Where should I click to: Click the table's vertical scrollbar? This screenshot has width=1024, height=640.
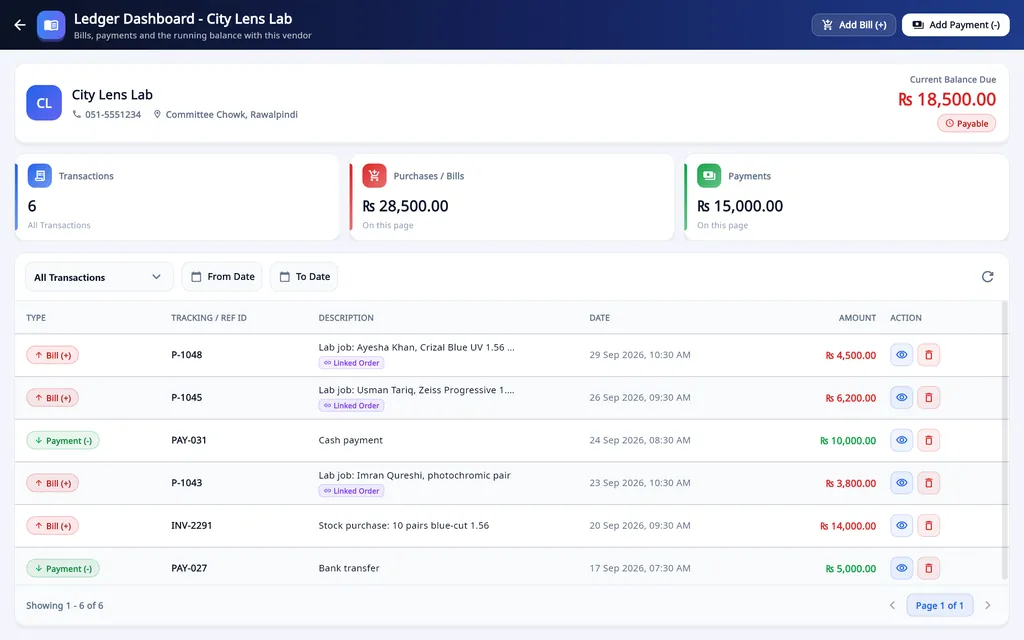(x=1004, y=441)
